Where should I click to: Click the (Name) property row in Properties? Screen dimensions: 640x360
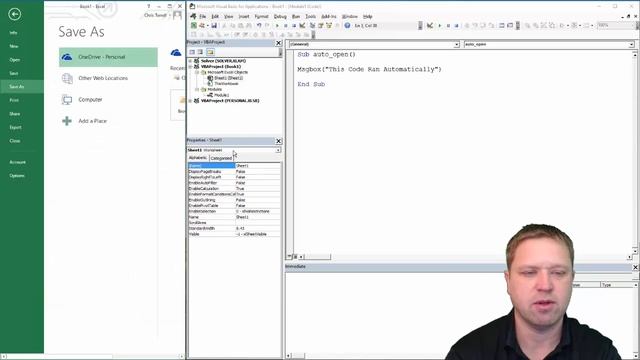(x=234, y=166)
